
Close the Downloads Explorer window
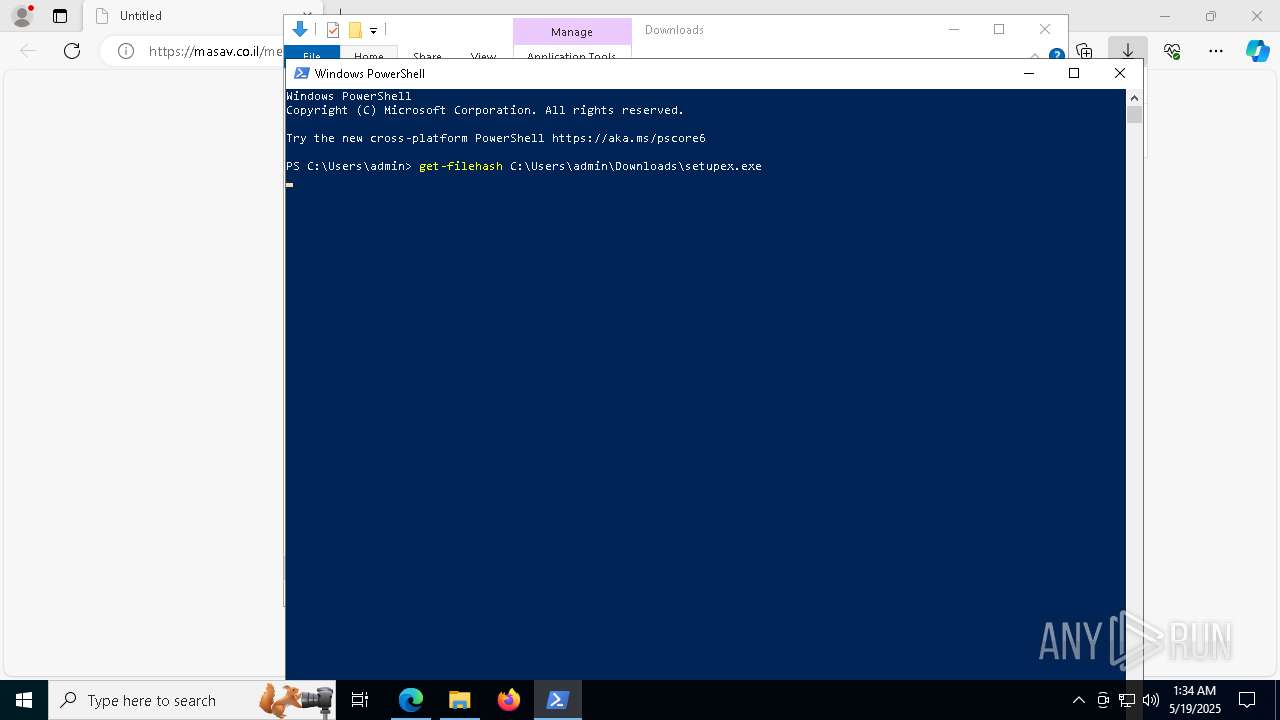pyautogui.click(x=1045, y=29)
